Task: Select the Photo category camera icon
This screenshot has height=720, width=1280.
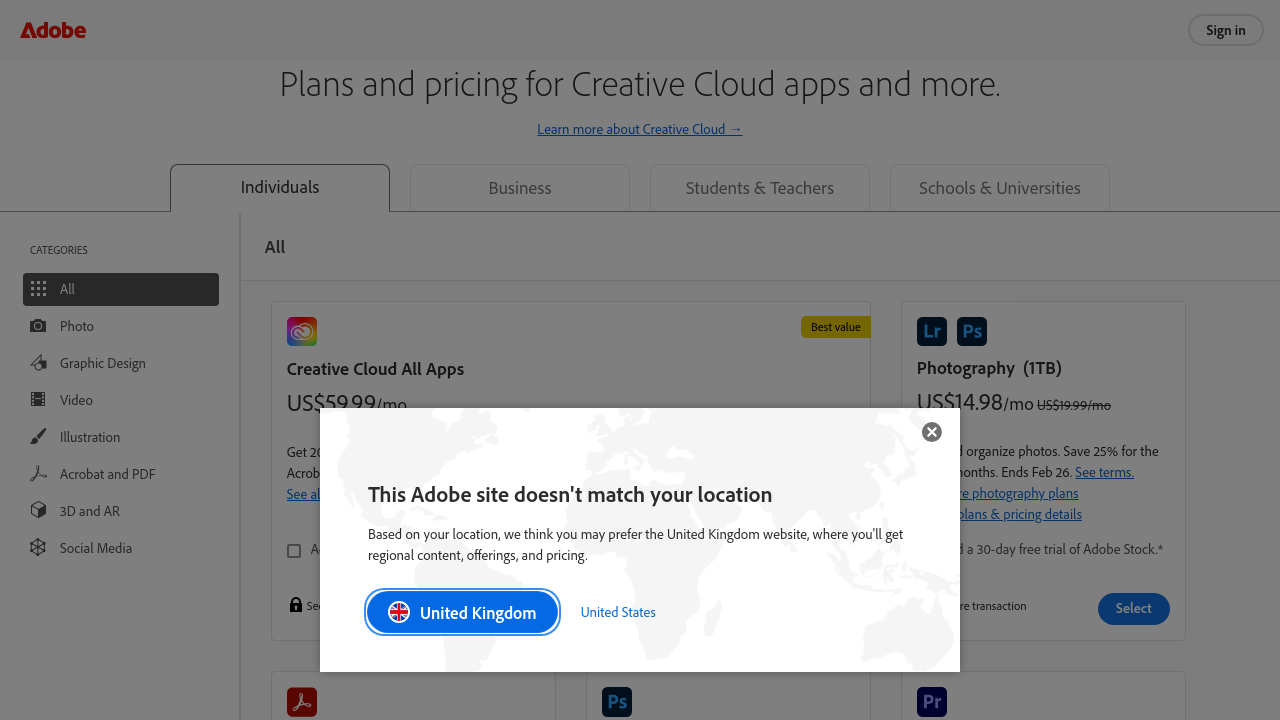Action: click(x=38, y=326)
